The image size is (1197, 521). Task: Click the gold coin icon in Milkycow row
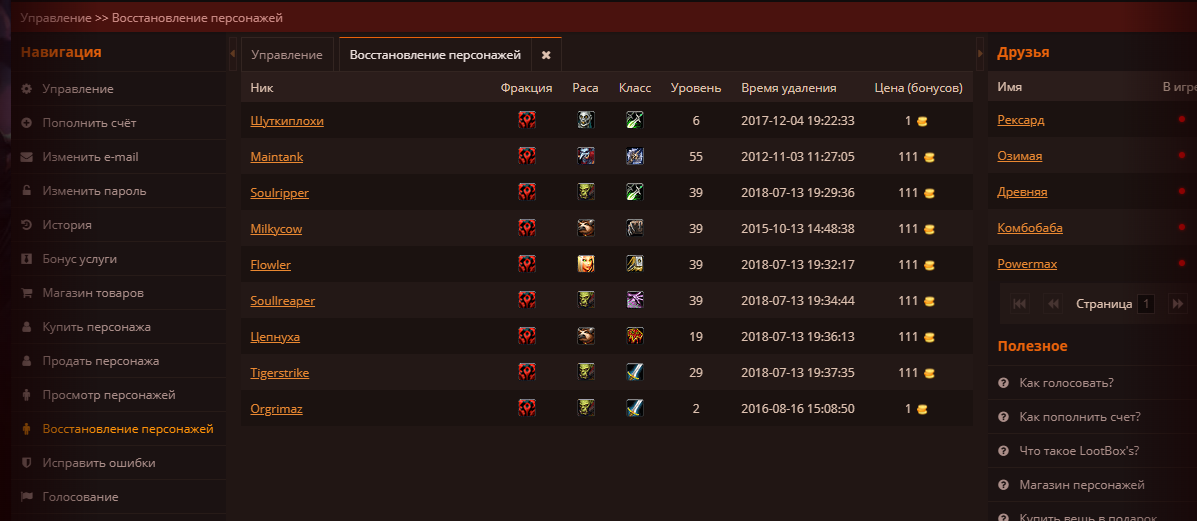[929, 228]
